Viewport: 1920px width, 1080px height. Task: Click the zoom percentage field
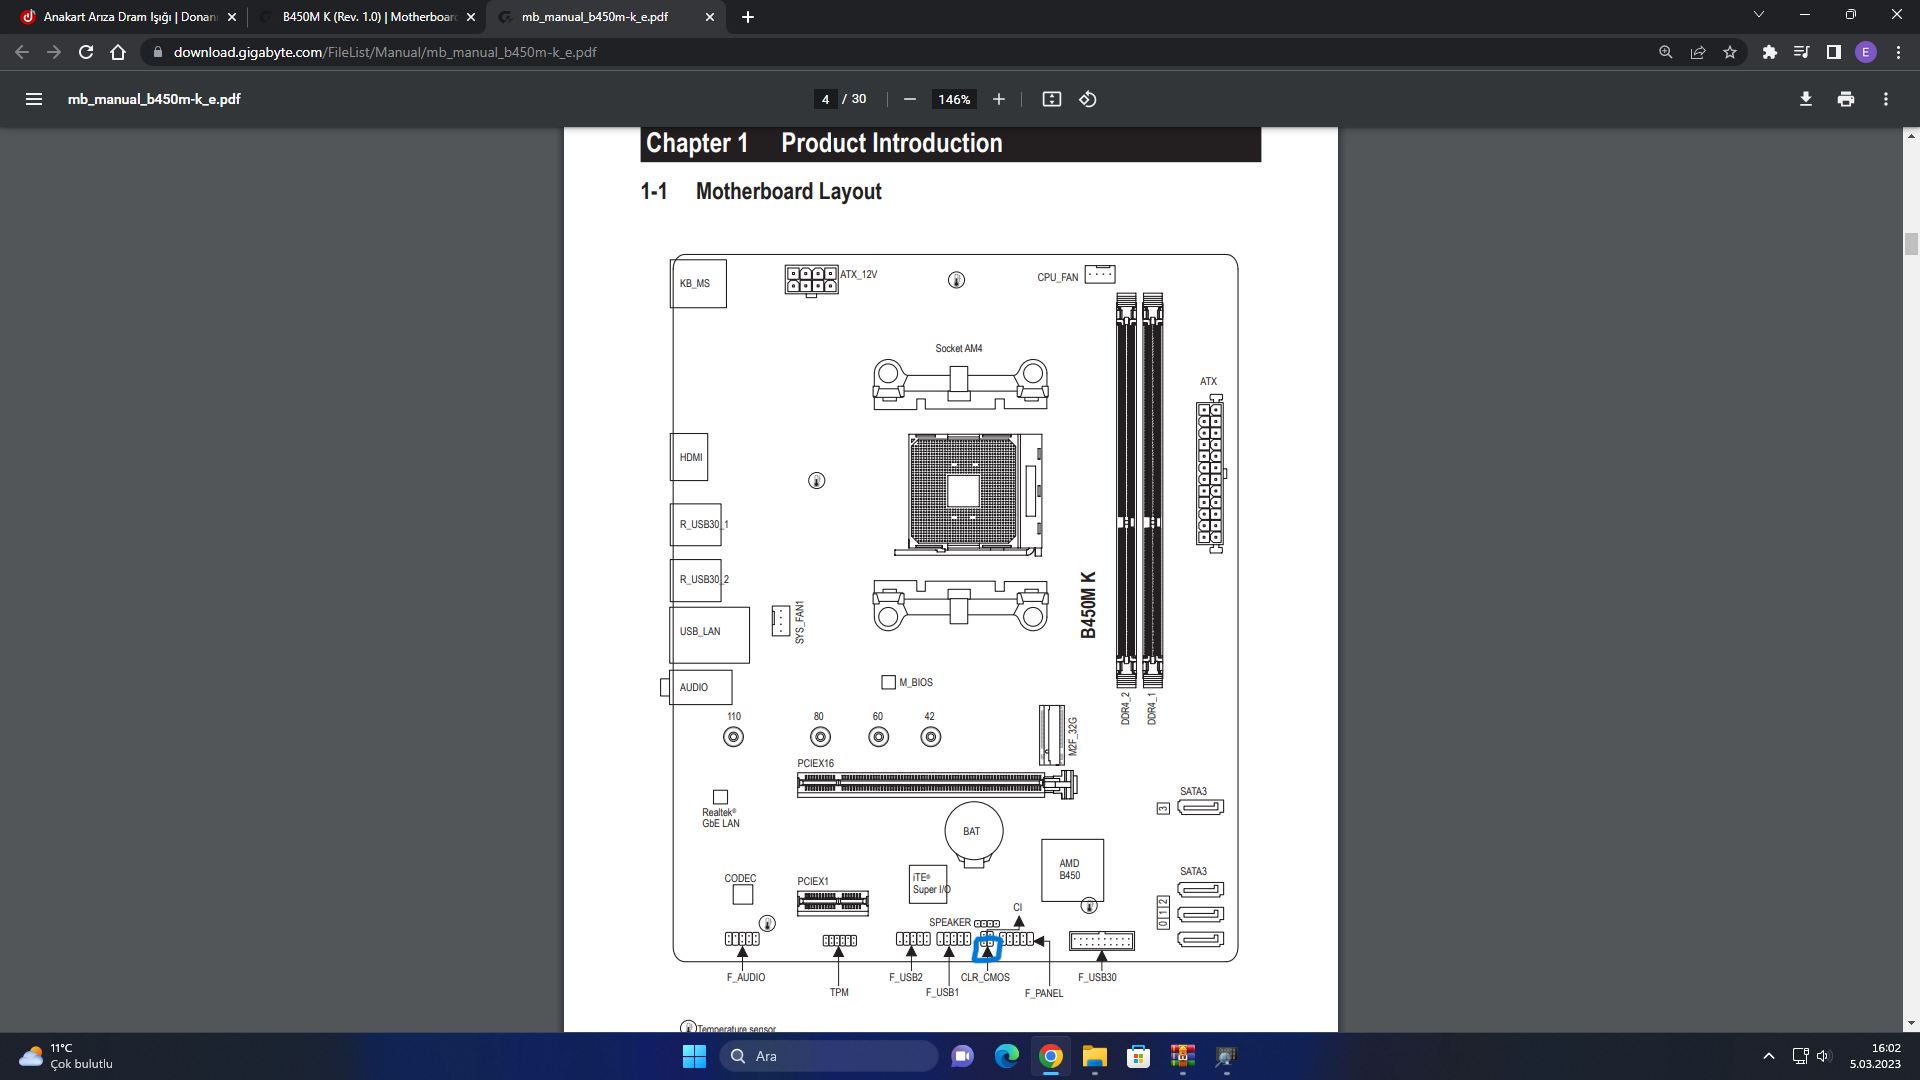click(953, 99)
